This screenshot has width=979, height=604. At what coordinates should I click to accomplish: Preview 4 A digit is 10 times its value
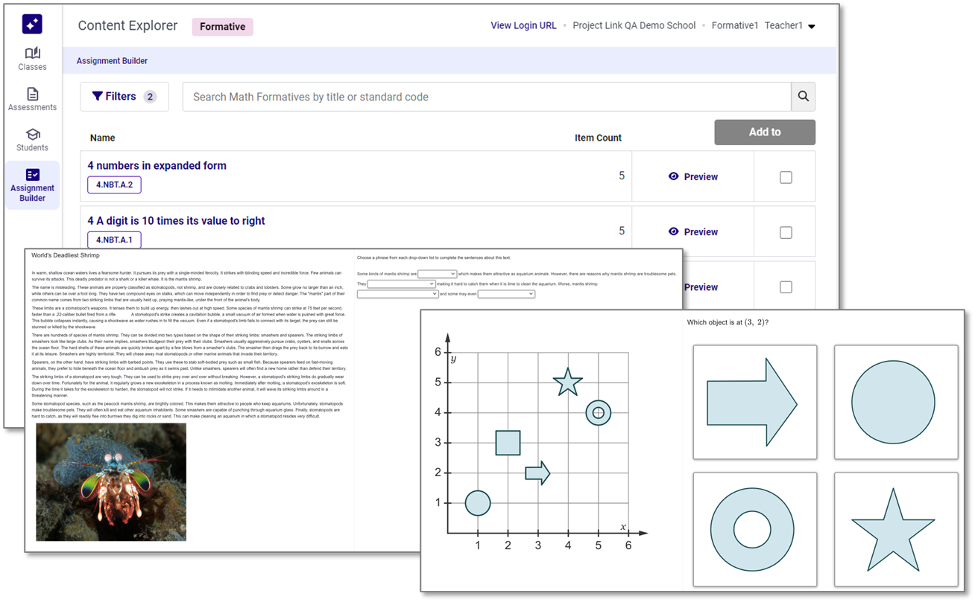click(693, 232)
